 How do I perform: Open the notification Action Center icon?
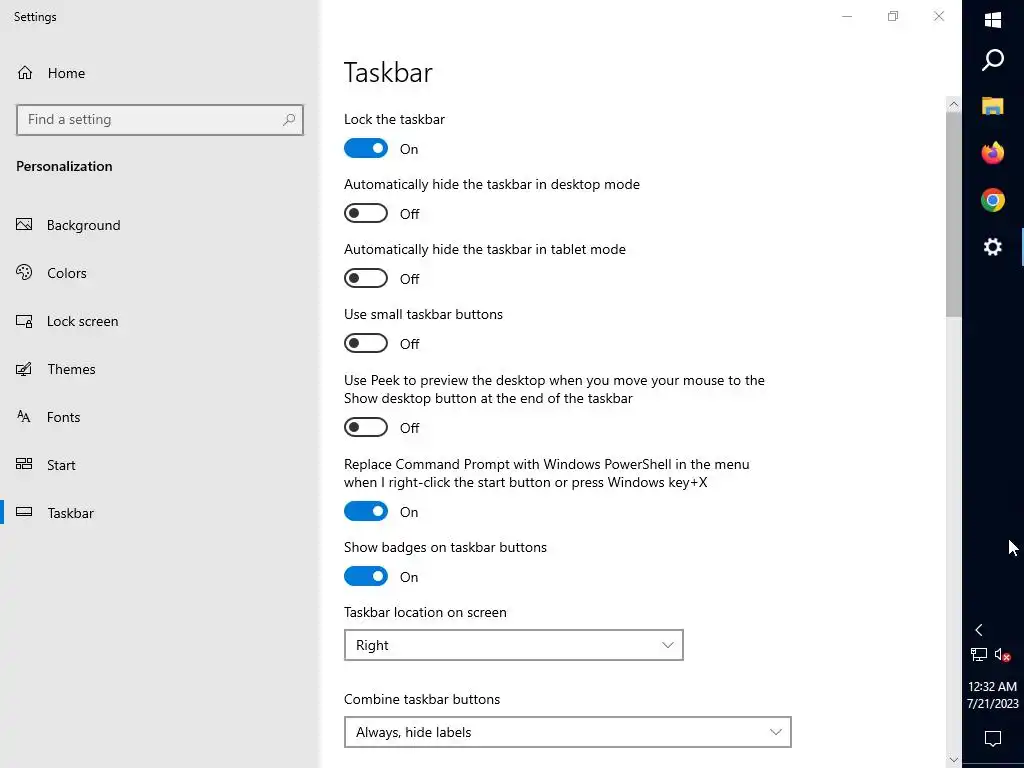(x=993, y=739)
